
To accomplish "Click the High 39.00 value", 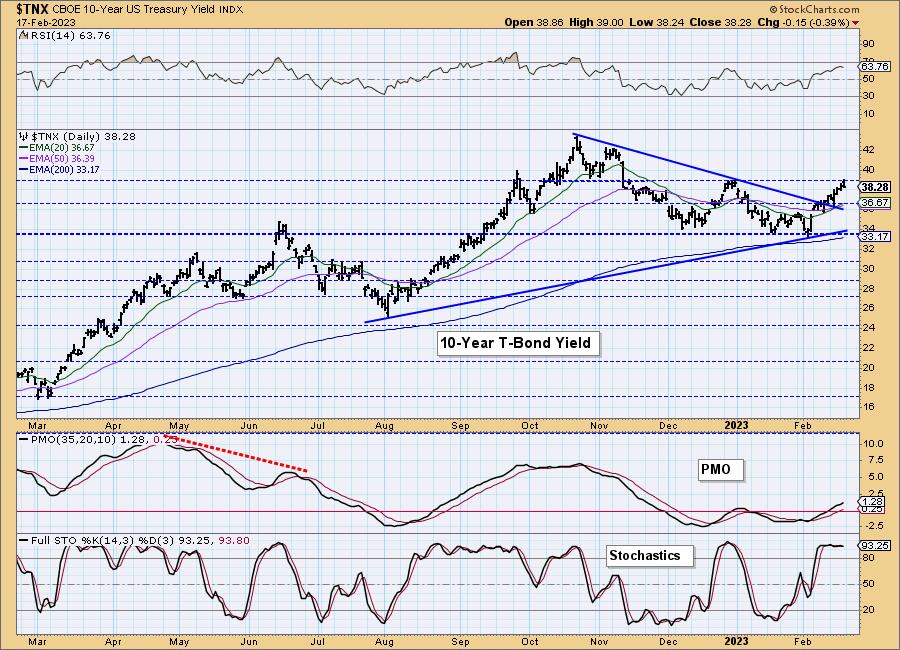I will tap(596, 22).
